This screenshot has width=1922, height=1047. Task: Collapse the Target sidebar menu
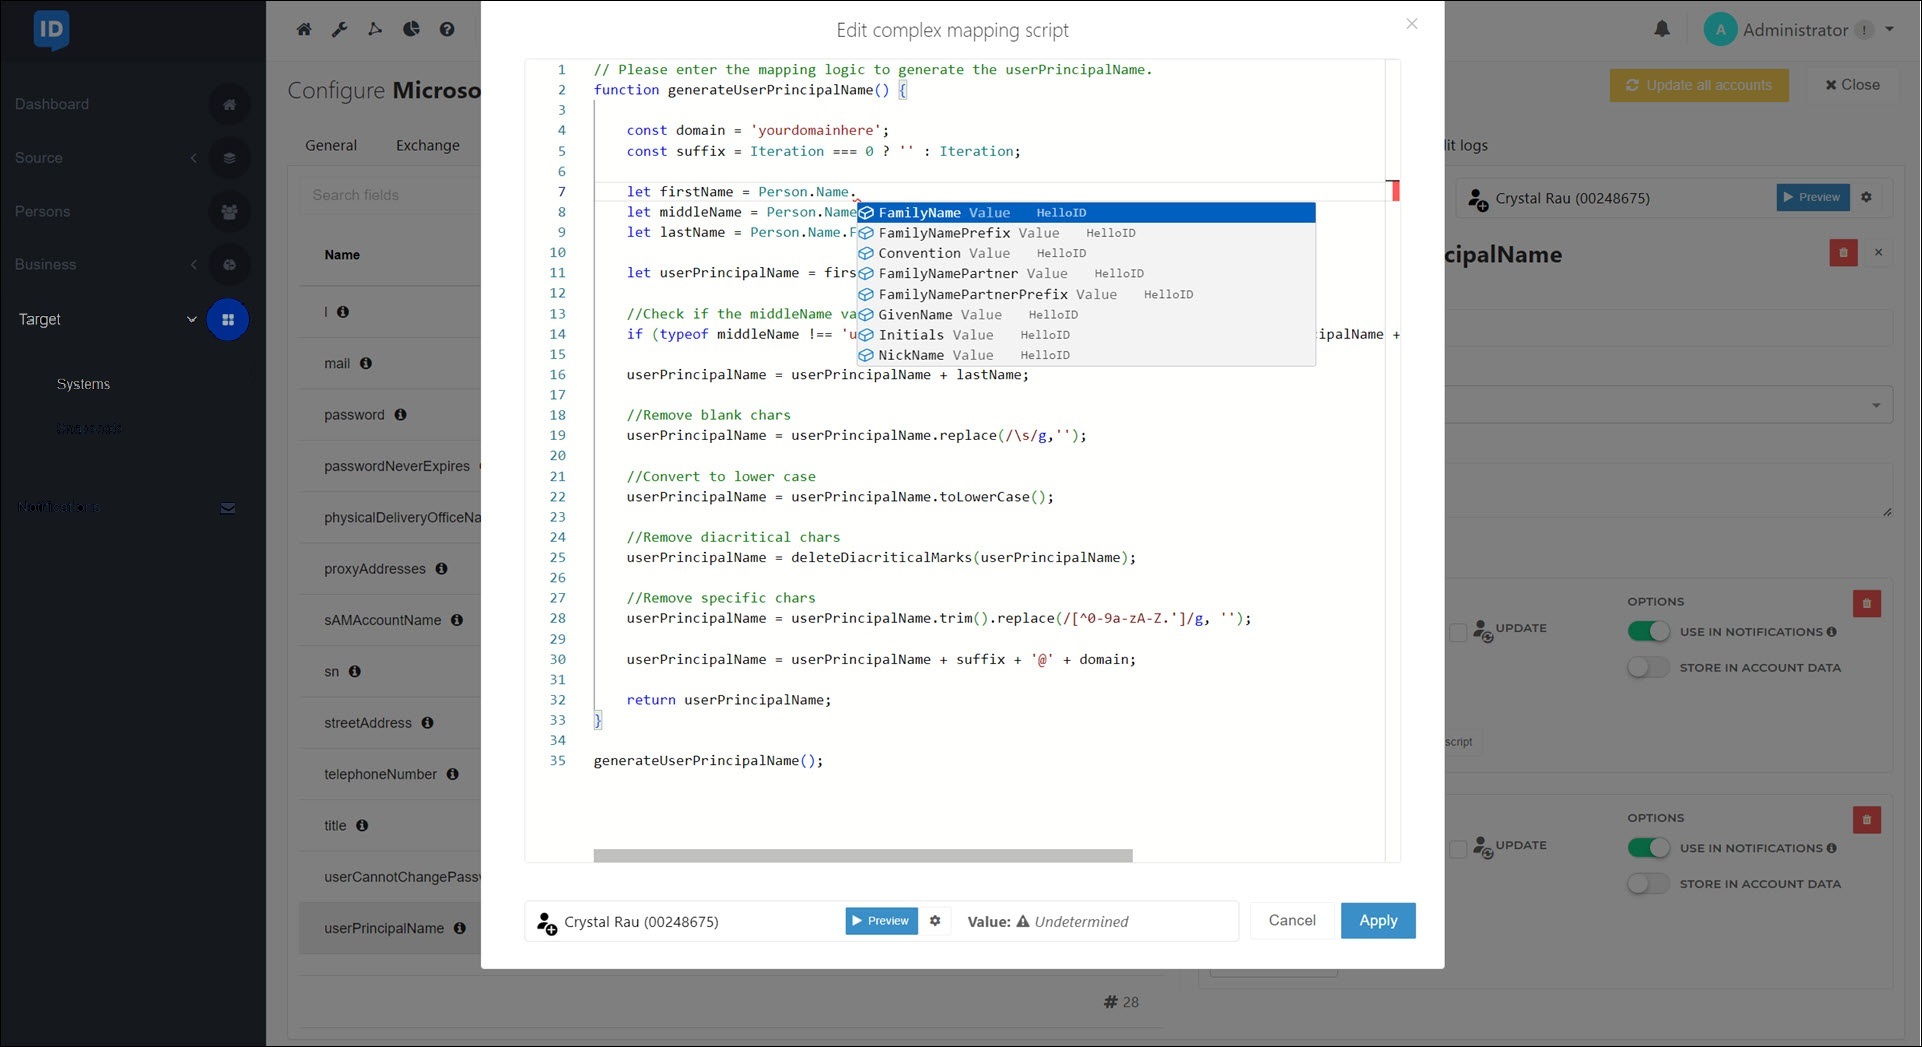(x=191, y=320)
